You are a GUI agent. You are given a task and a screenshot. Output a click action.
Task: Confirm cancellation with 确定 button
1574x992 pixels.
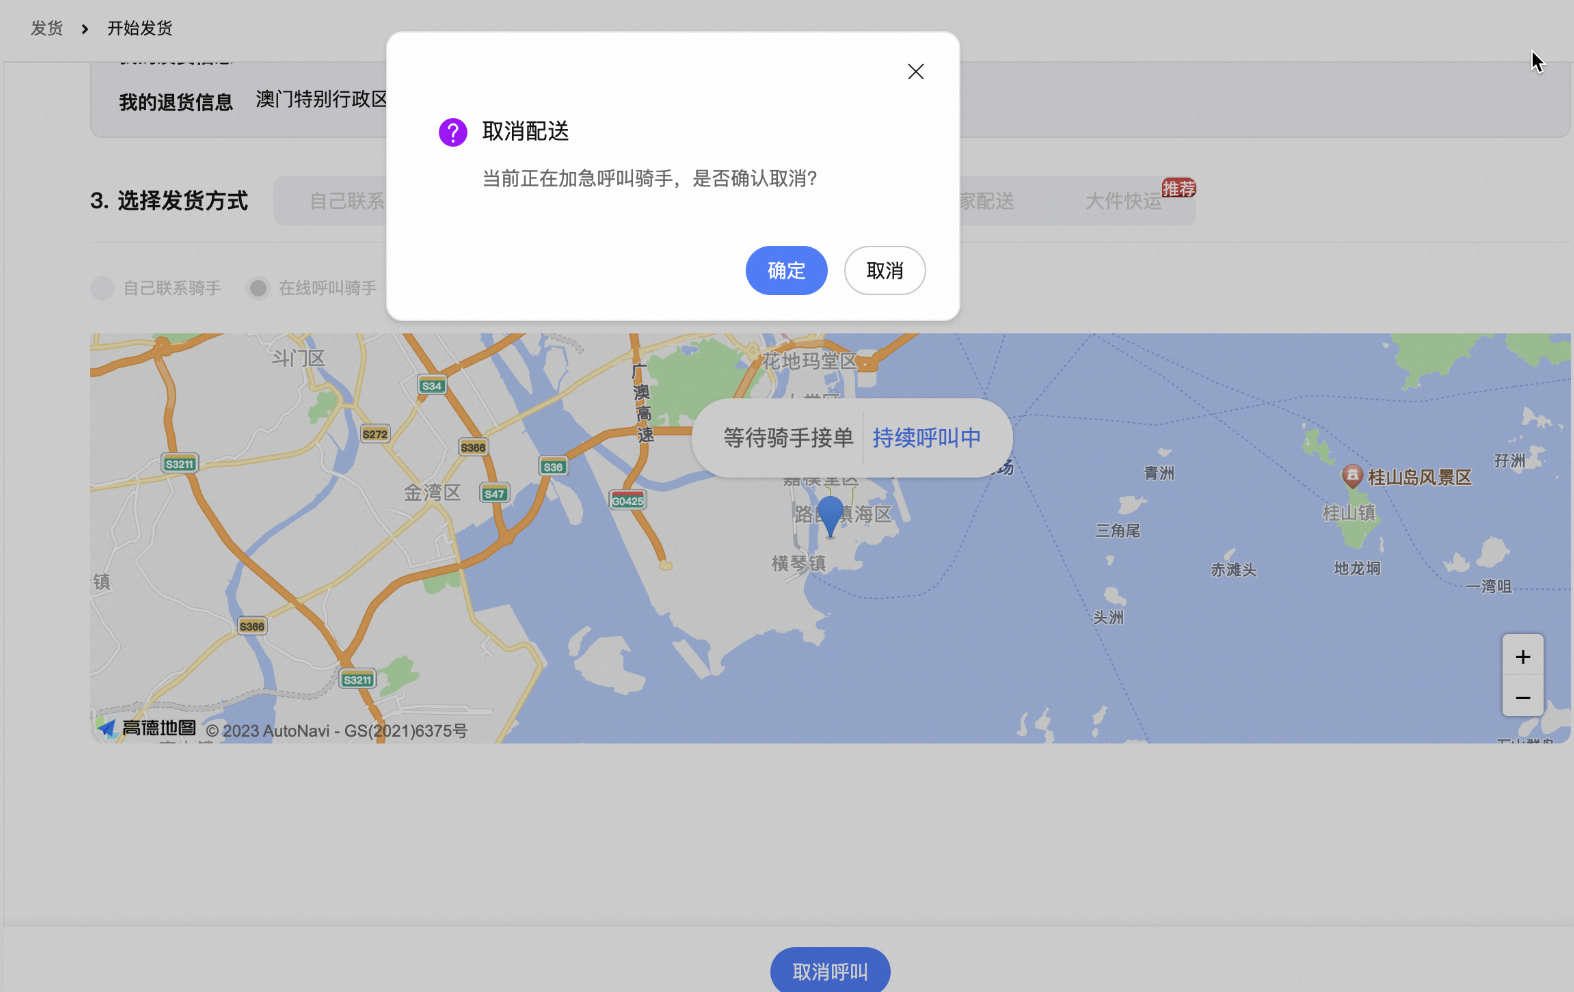(786, 270)
